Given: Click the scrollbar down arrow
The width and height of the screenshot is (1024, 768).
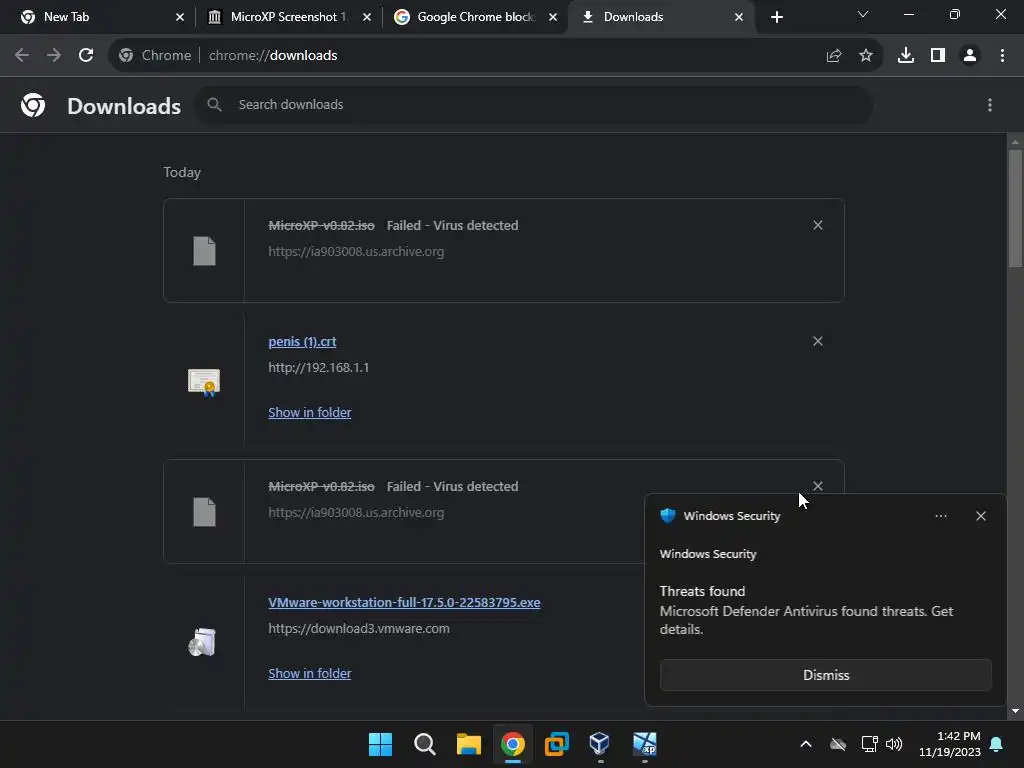Looking at the screenshot, I should (1016, 711).
